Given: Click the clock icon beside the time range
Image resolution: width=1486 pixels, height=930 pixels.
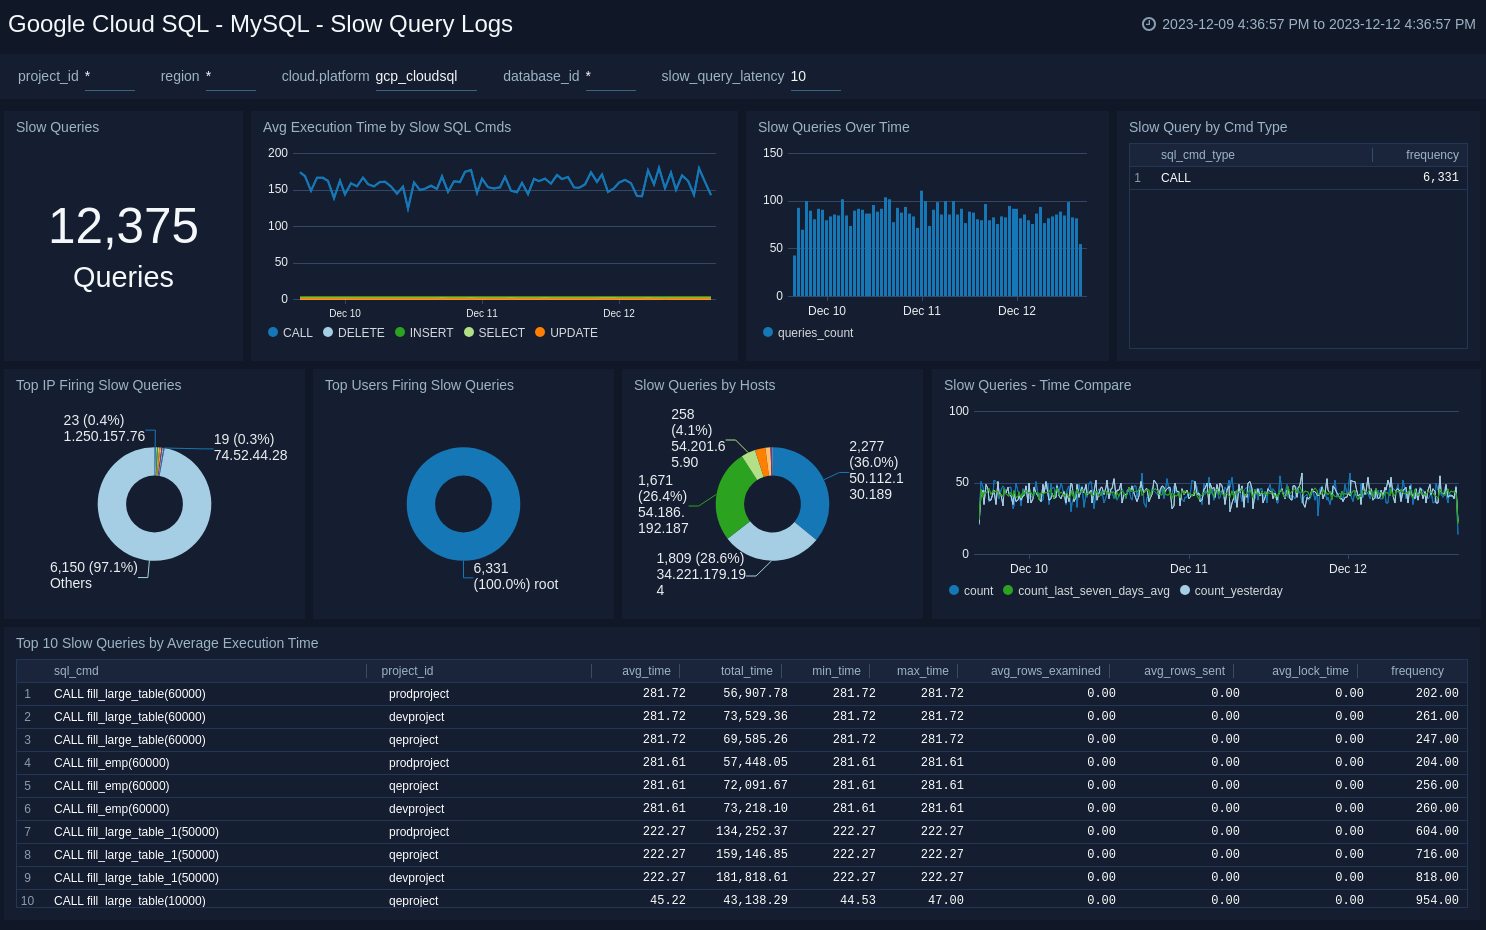Looking at the screenshot, I should point(1149,24).
